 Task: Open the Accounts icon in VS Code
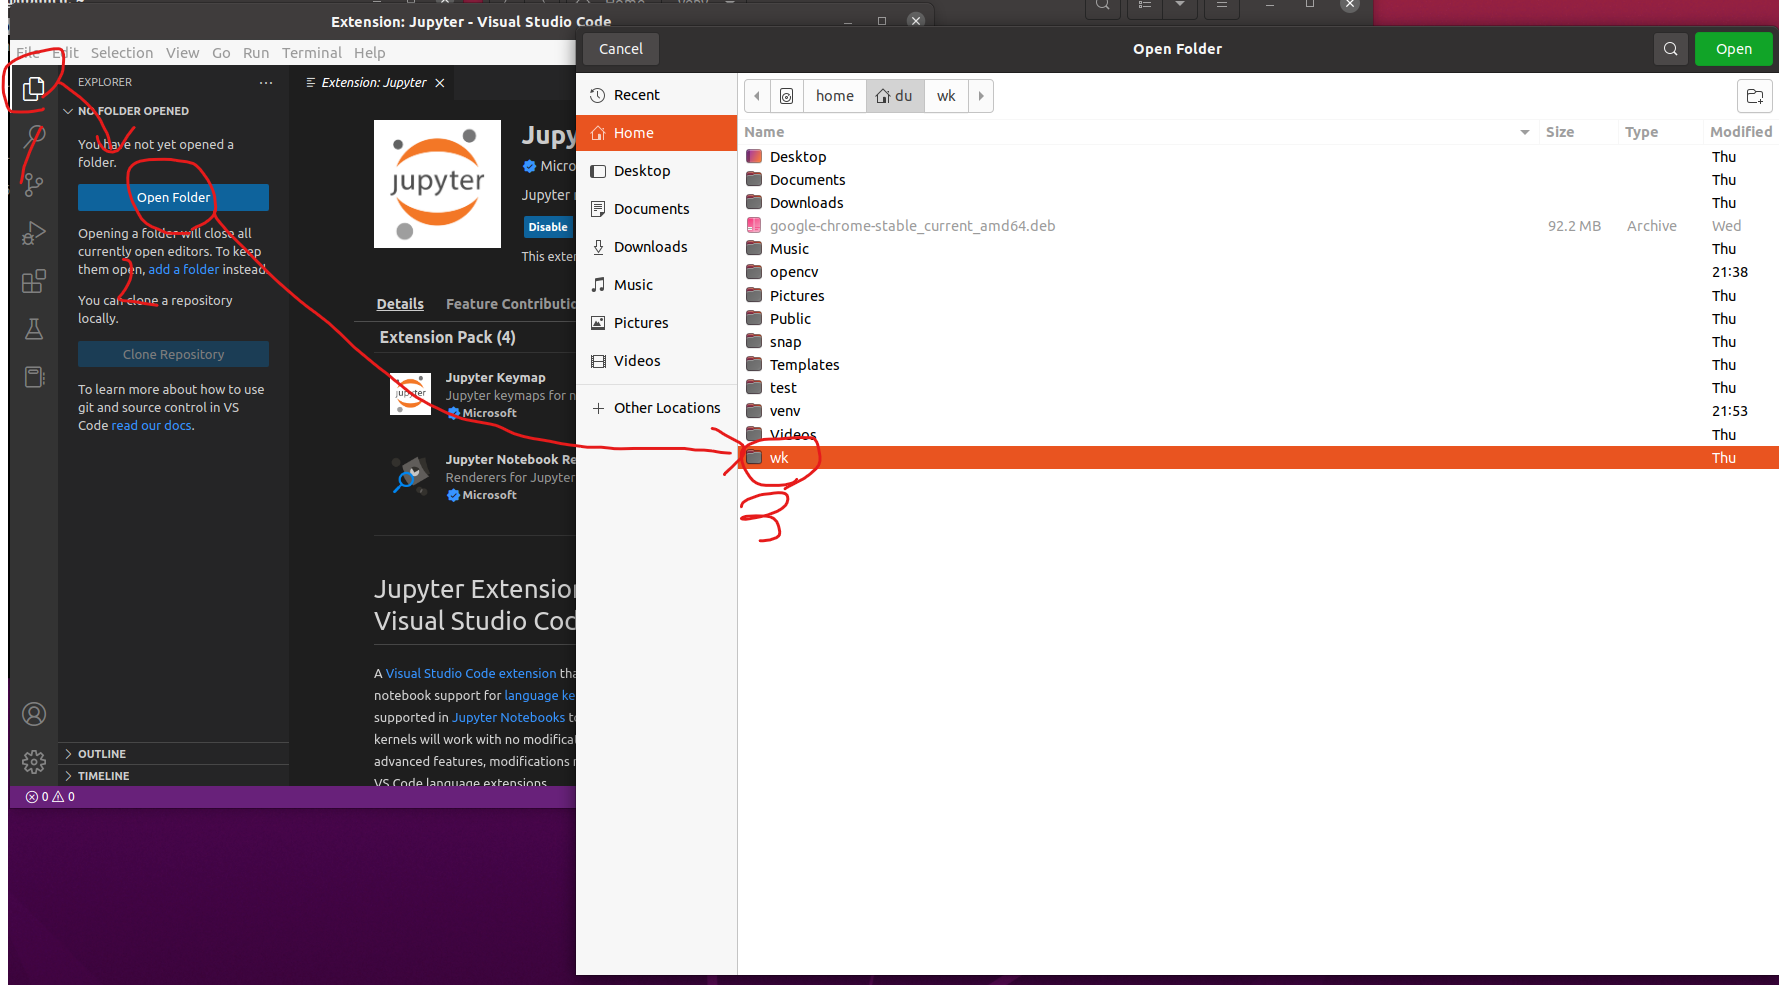tap(34, 714)
